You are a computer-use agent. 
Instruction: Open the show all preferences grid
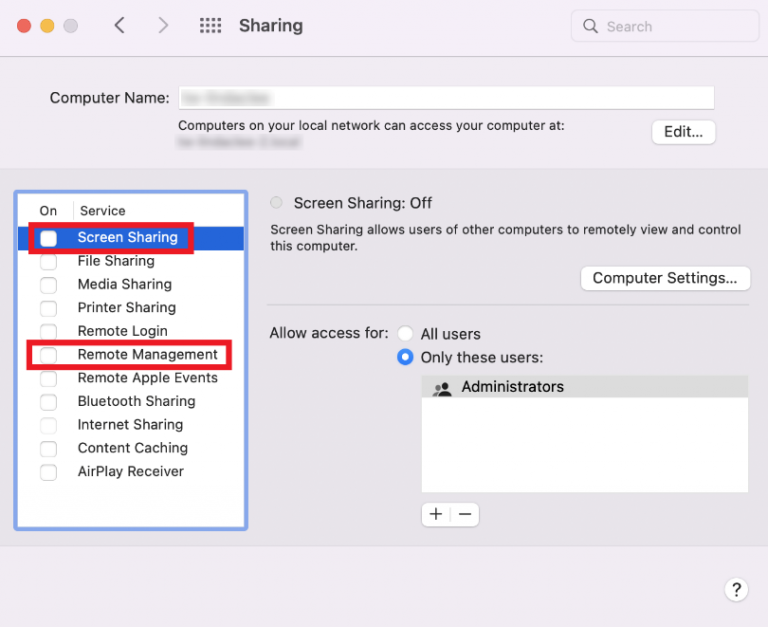point(210,26)
